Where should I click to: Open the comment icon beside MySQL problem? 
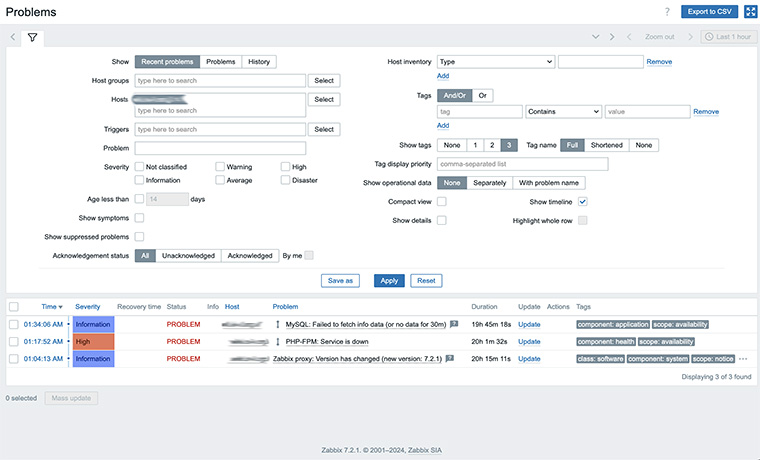pyautogui.click(x=454, y=324)
